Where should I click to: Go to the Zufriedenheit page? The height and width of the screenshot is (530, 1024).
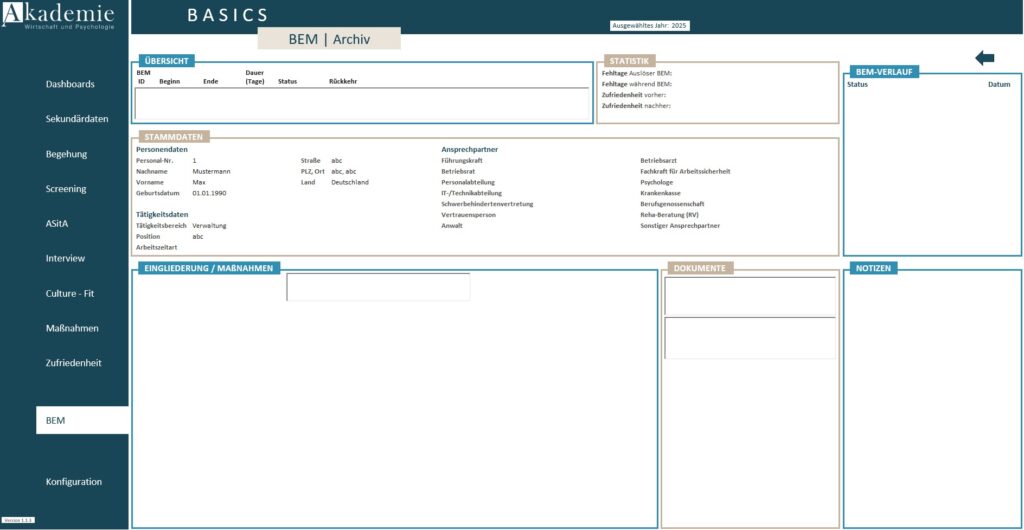click(73, 363)
